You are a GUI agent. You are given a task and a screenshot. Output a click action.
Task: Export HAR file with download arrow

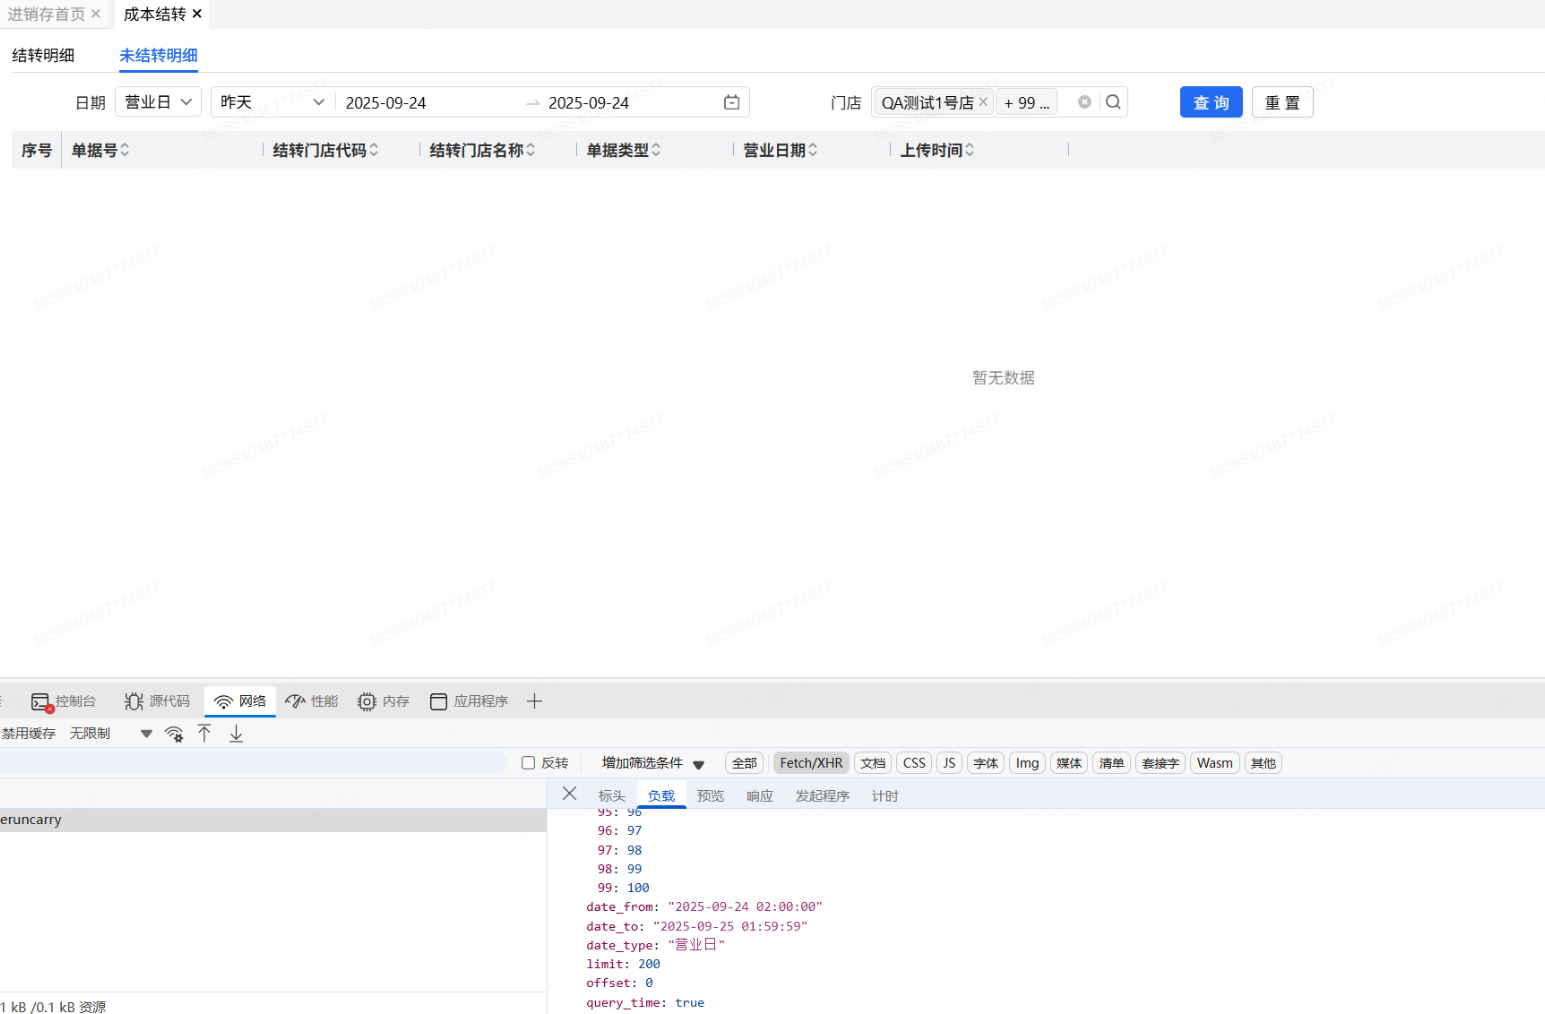[x=236, y=734]
